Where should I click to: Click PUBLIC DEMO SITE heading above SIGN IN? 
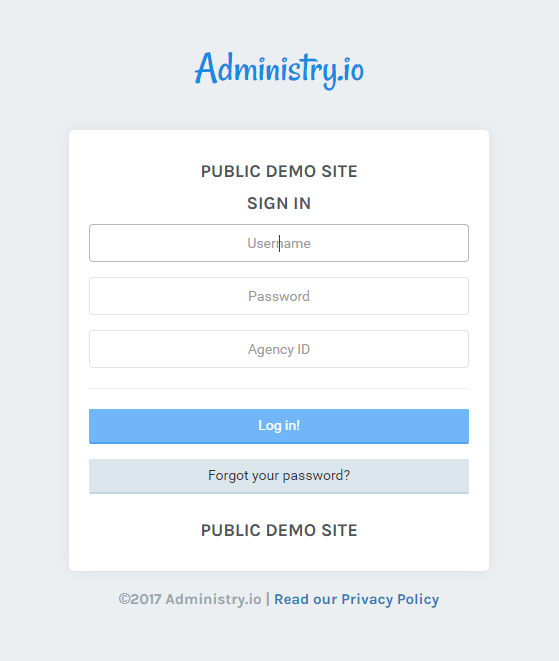pos(279,172)
